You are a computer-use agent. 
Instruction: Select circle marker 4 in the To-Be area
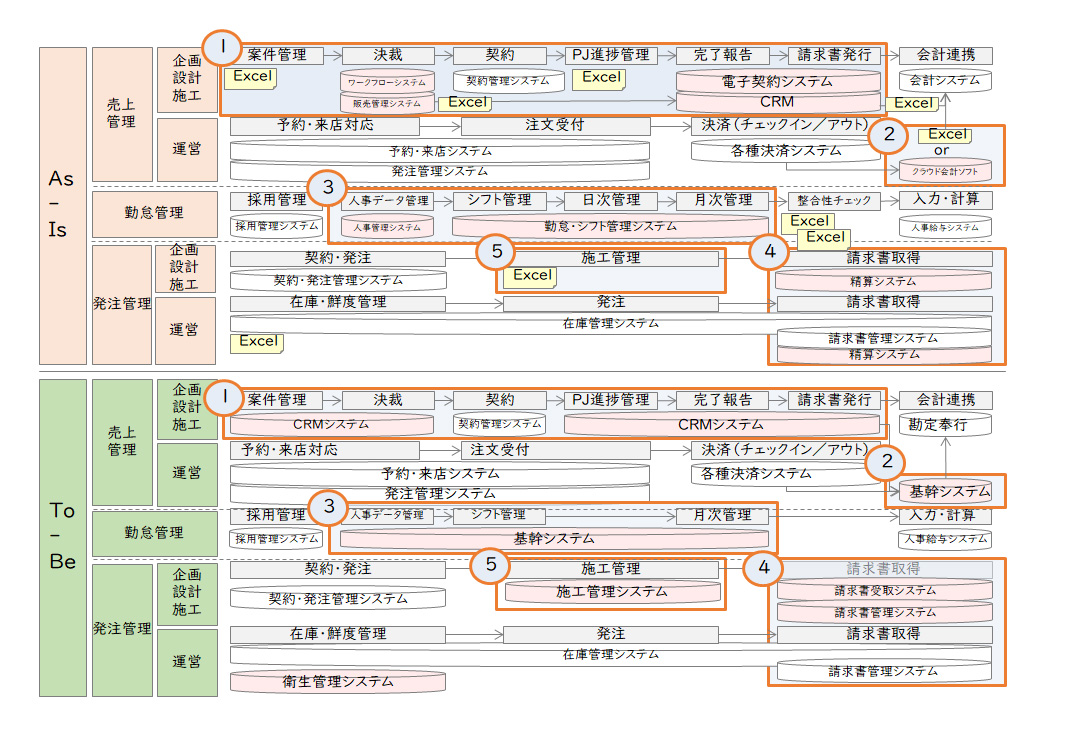[765, 567]
